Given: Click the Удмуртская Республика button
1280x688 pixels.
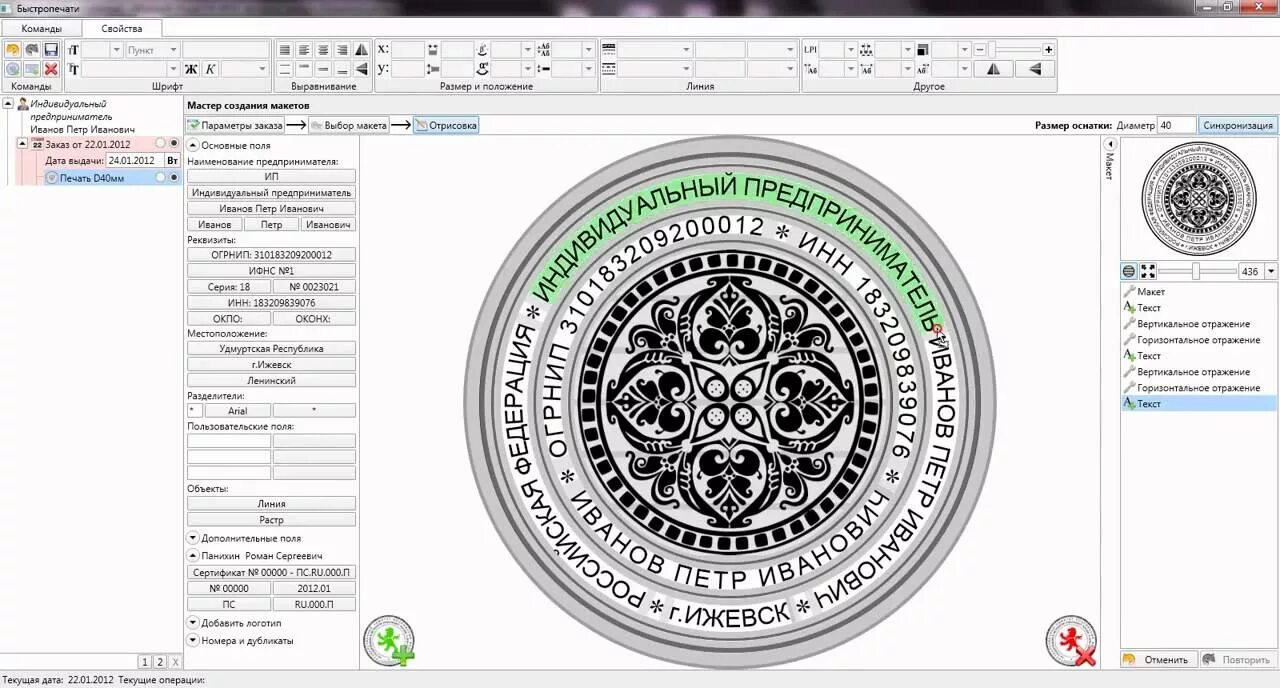Looking at the screenshot, I should [x=271, y=348].
